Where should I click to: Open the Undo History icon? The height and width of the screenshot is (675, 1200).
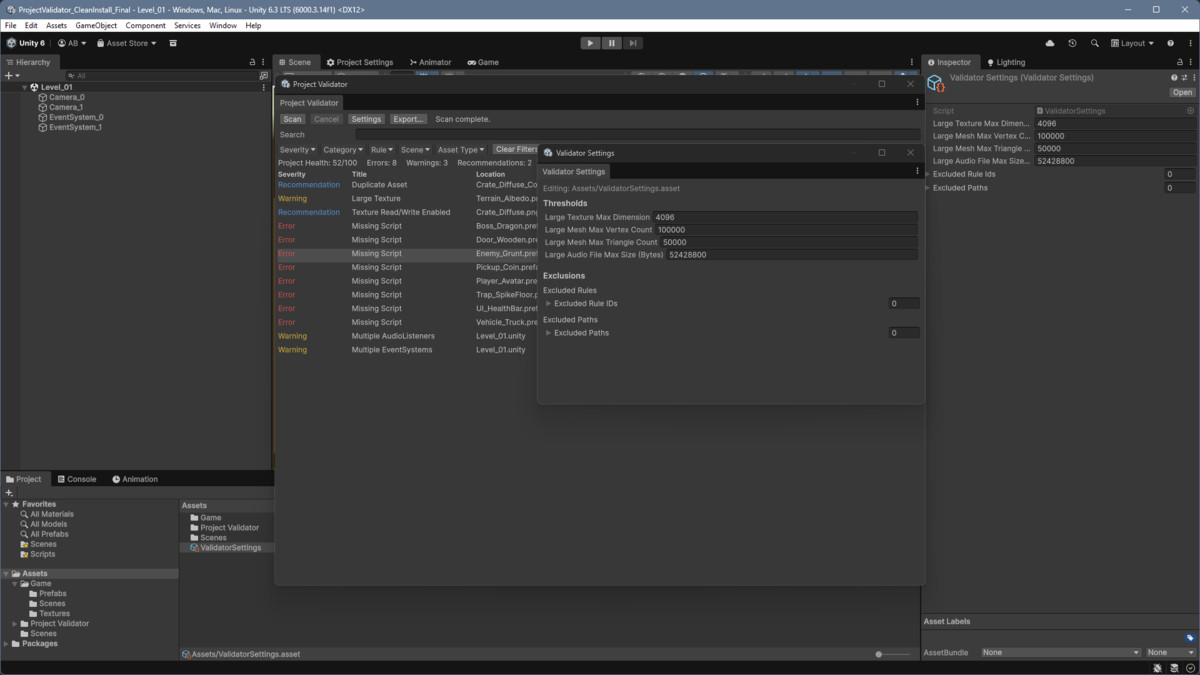click(x=1072, y=43)
